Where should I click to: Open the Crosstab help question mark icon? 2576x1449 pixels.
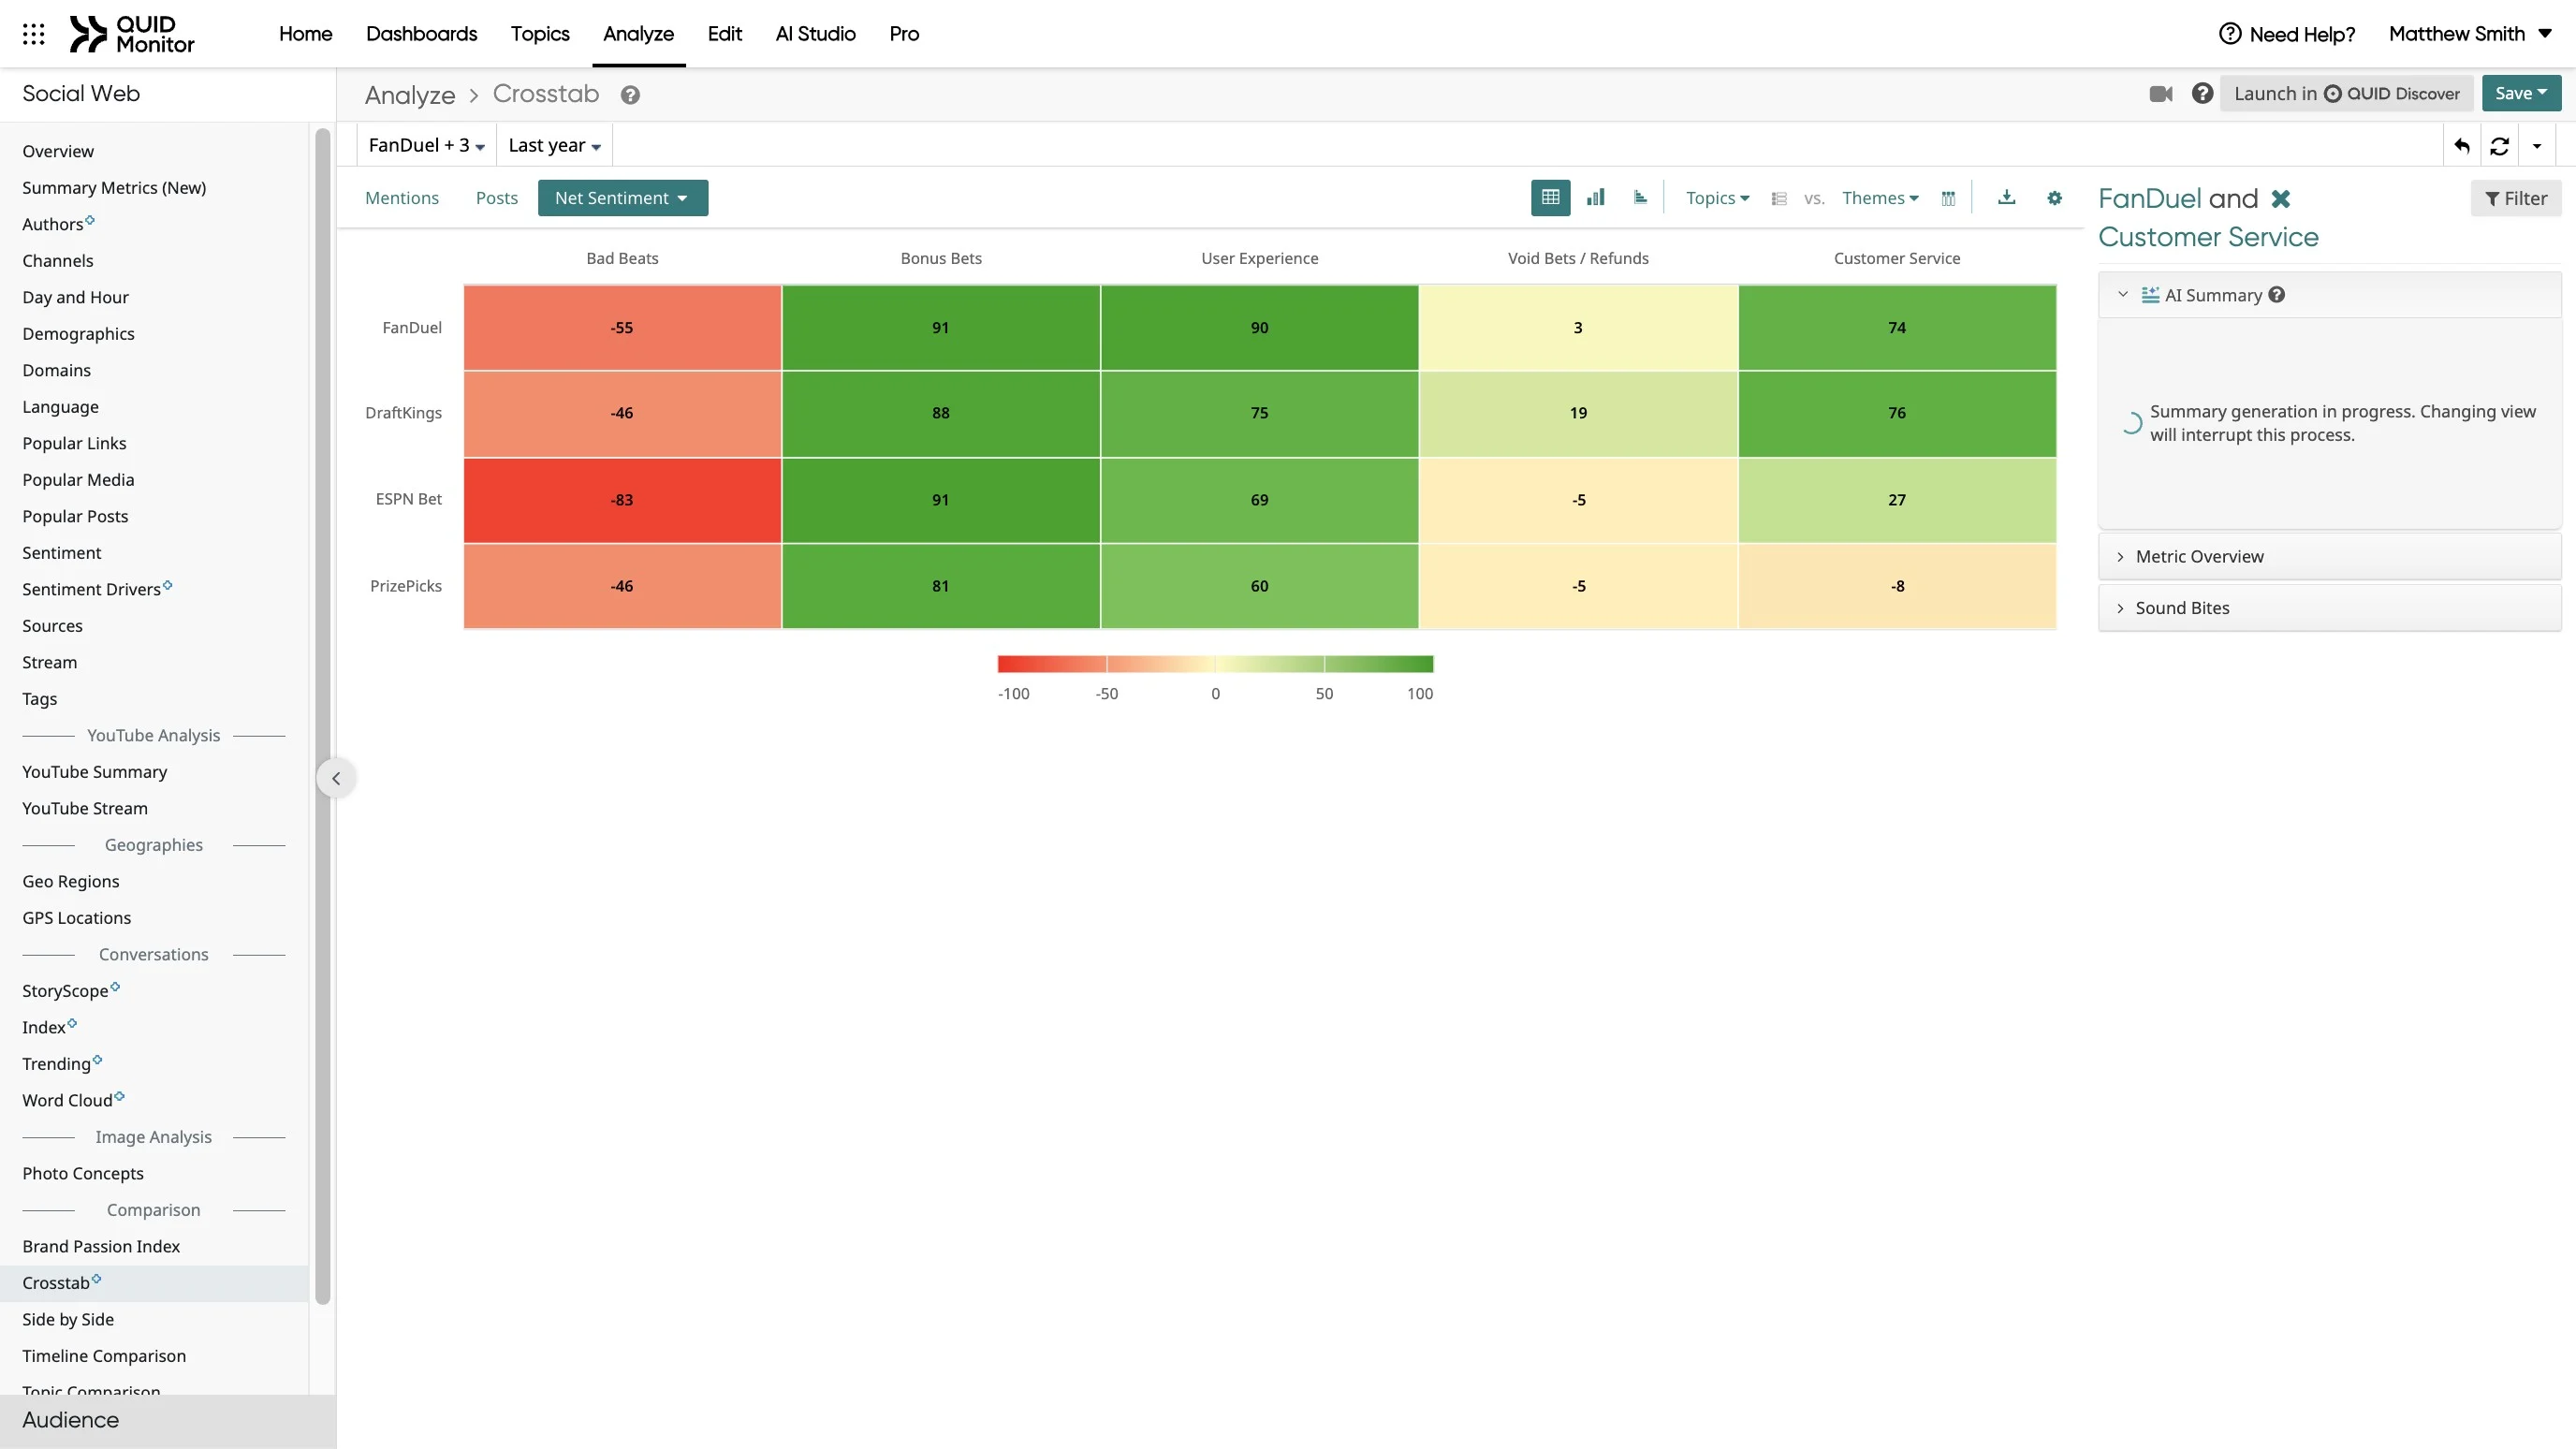click(630, 95)
